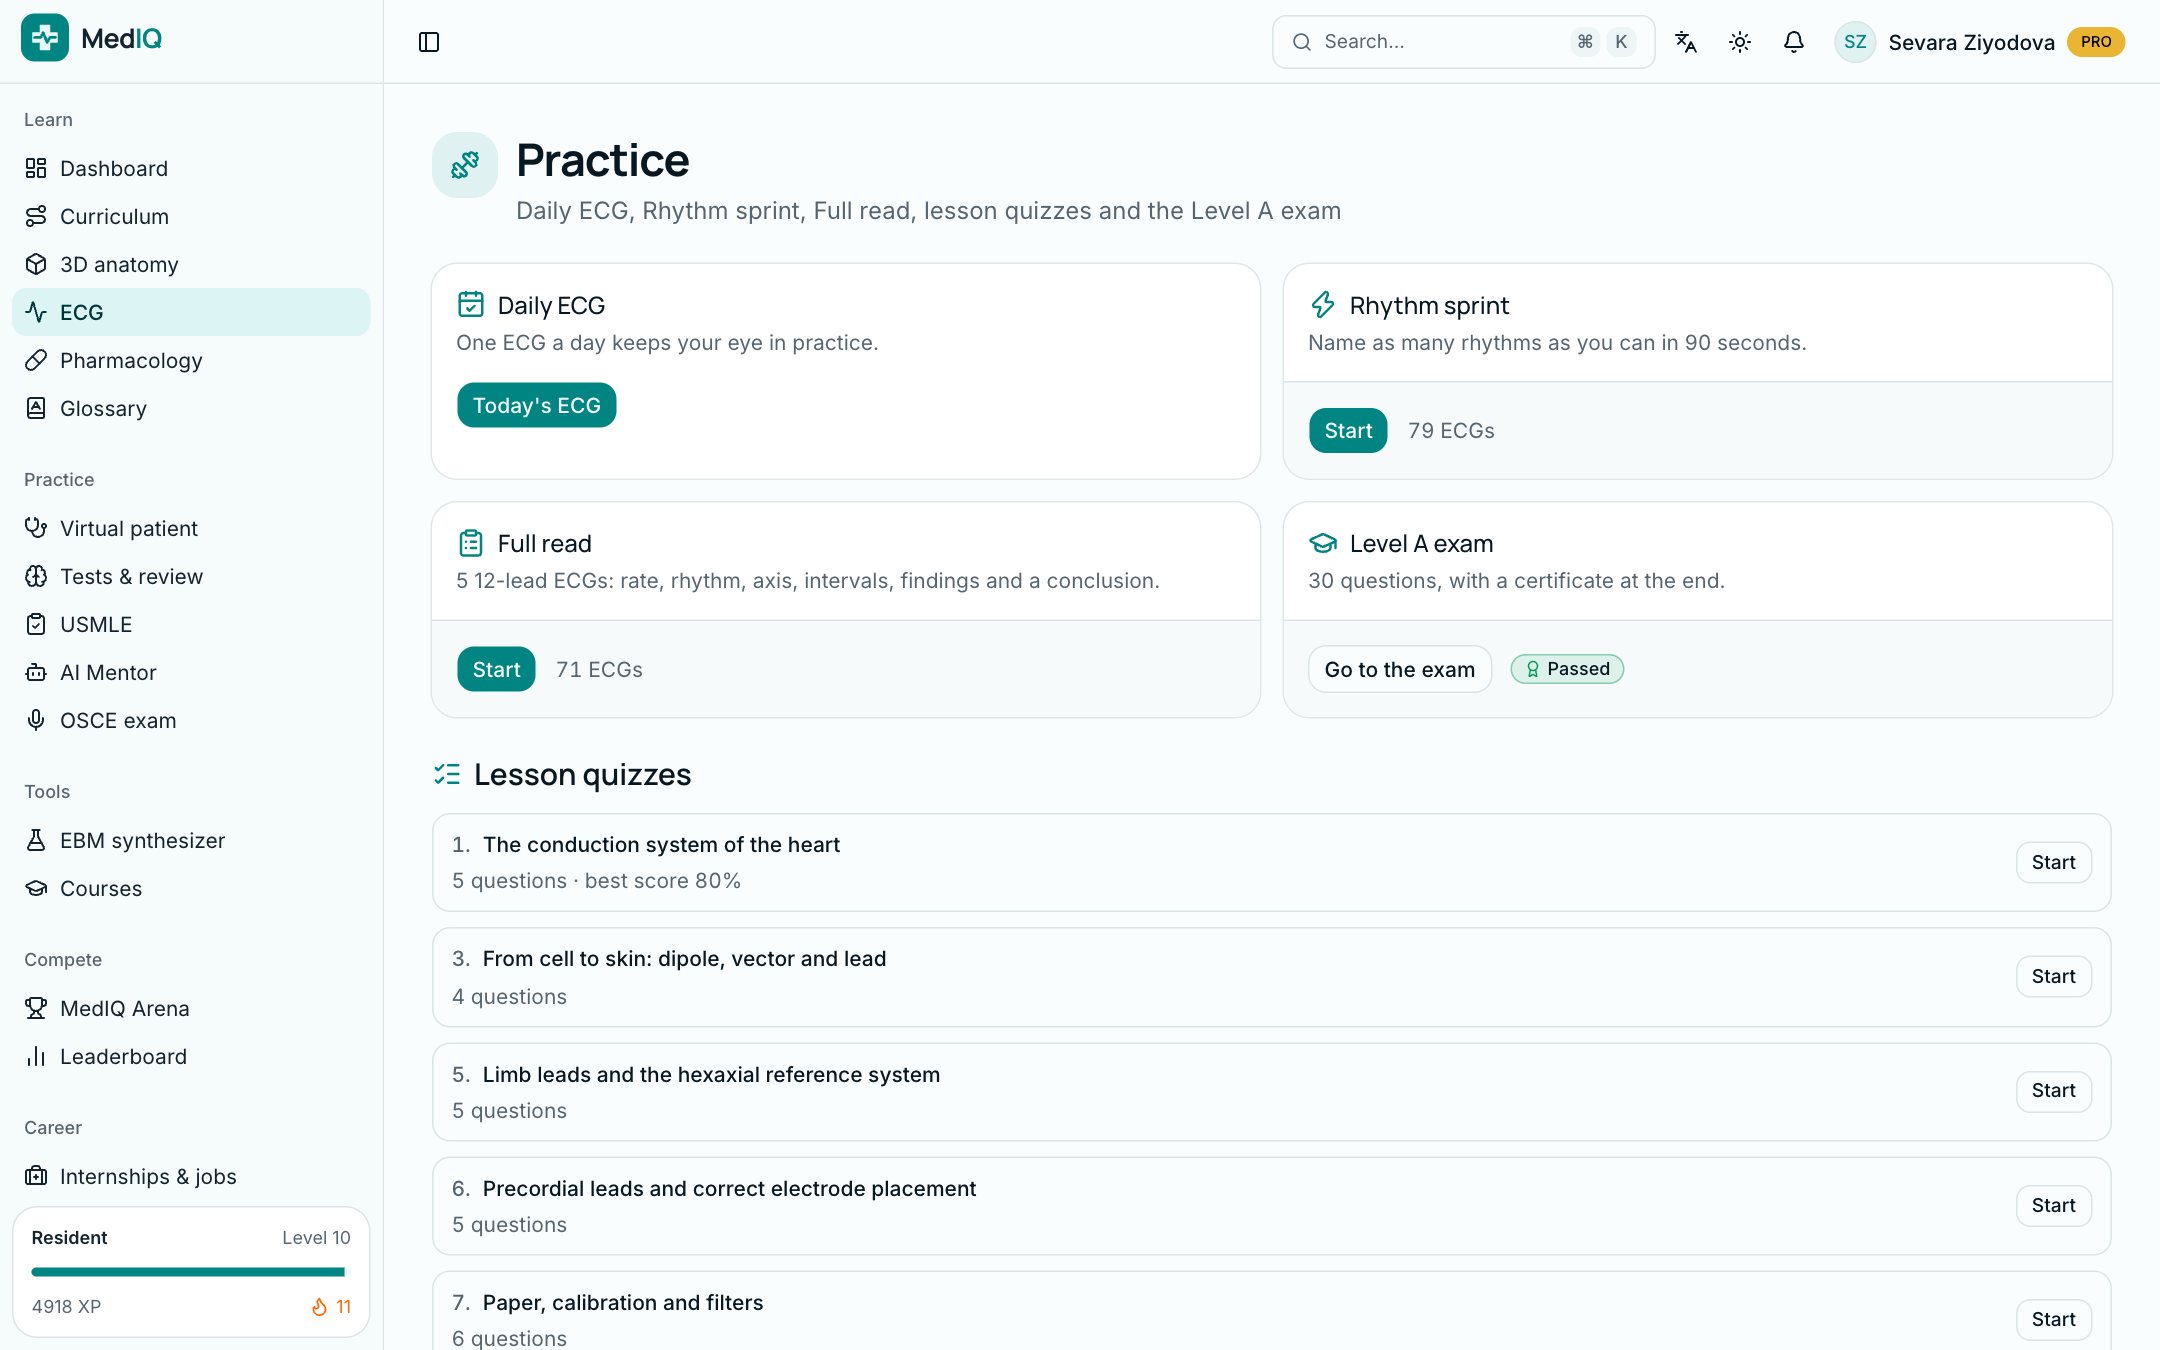Click the EBM synthesizer flask icon

tap(36, 840)
